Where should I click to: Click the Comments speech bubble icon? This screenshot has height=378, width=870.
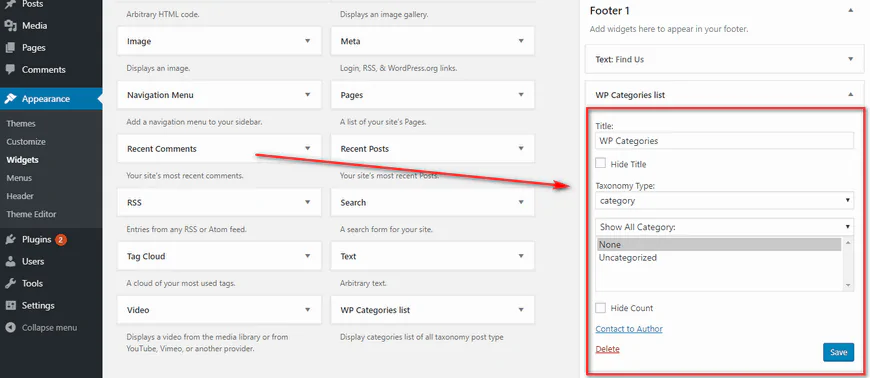point(10,69)
